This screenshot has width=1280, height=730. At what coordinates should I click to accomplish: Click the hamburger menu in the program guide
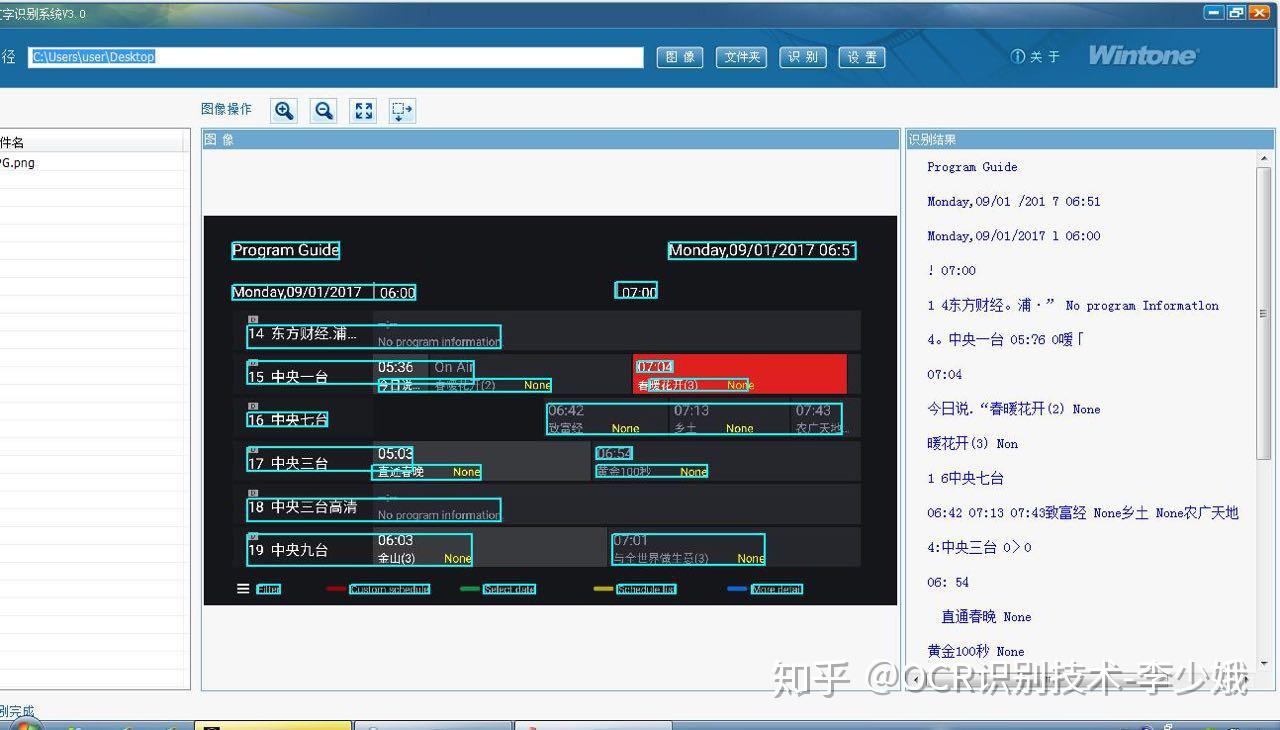243,588
